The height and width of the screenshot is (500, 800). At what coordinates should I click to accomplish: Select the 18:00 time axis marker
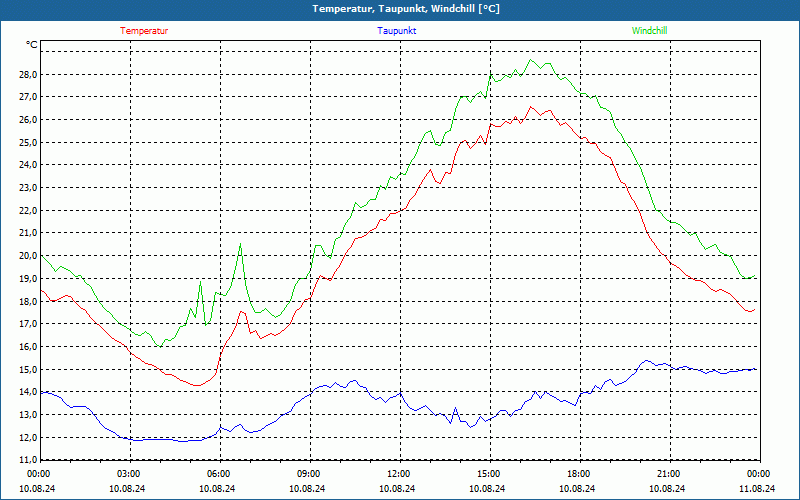[x=579, y=474]
